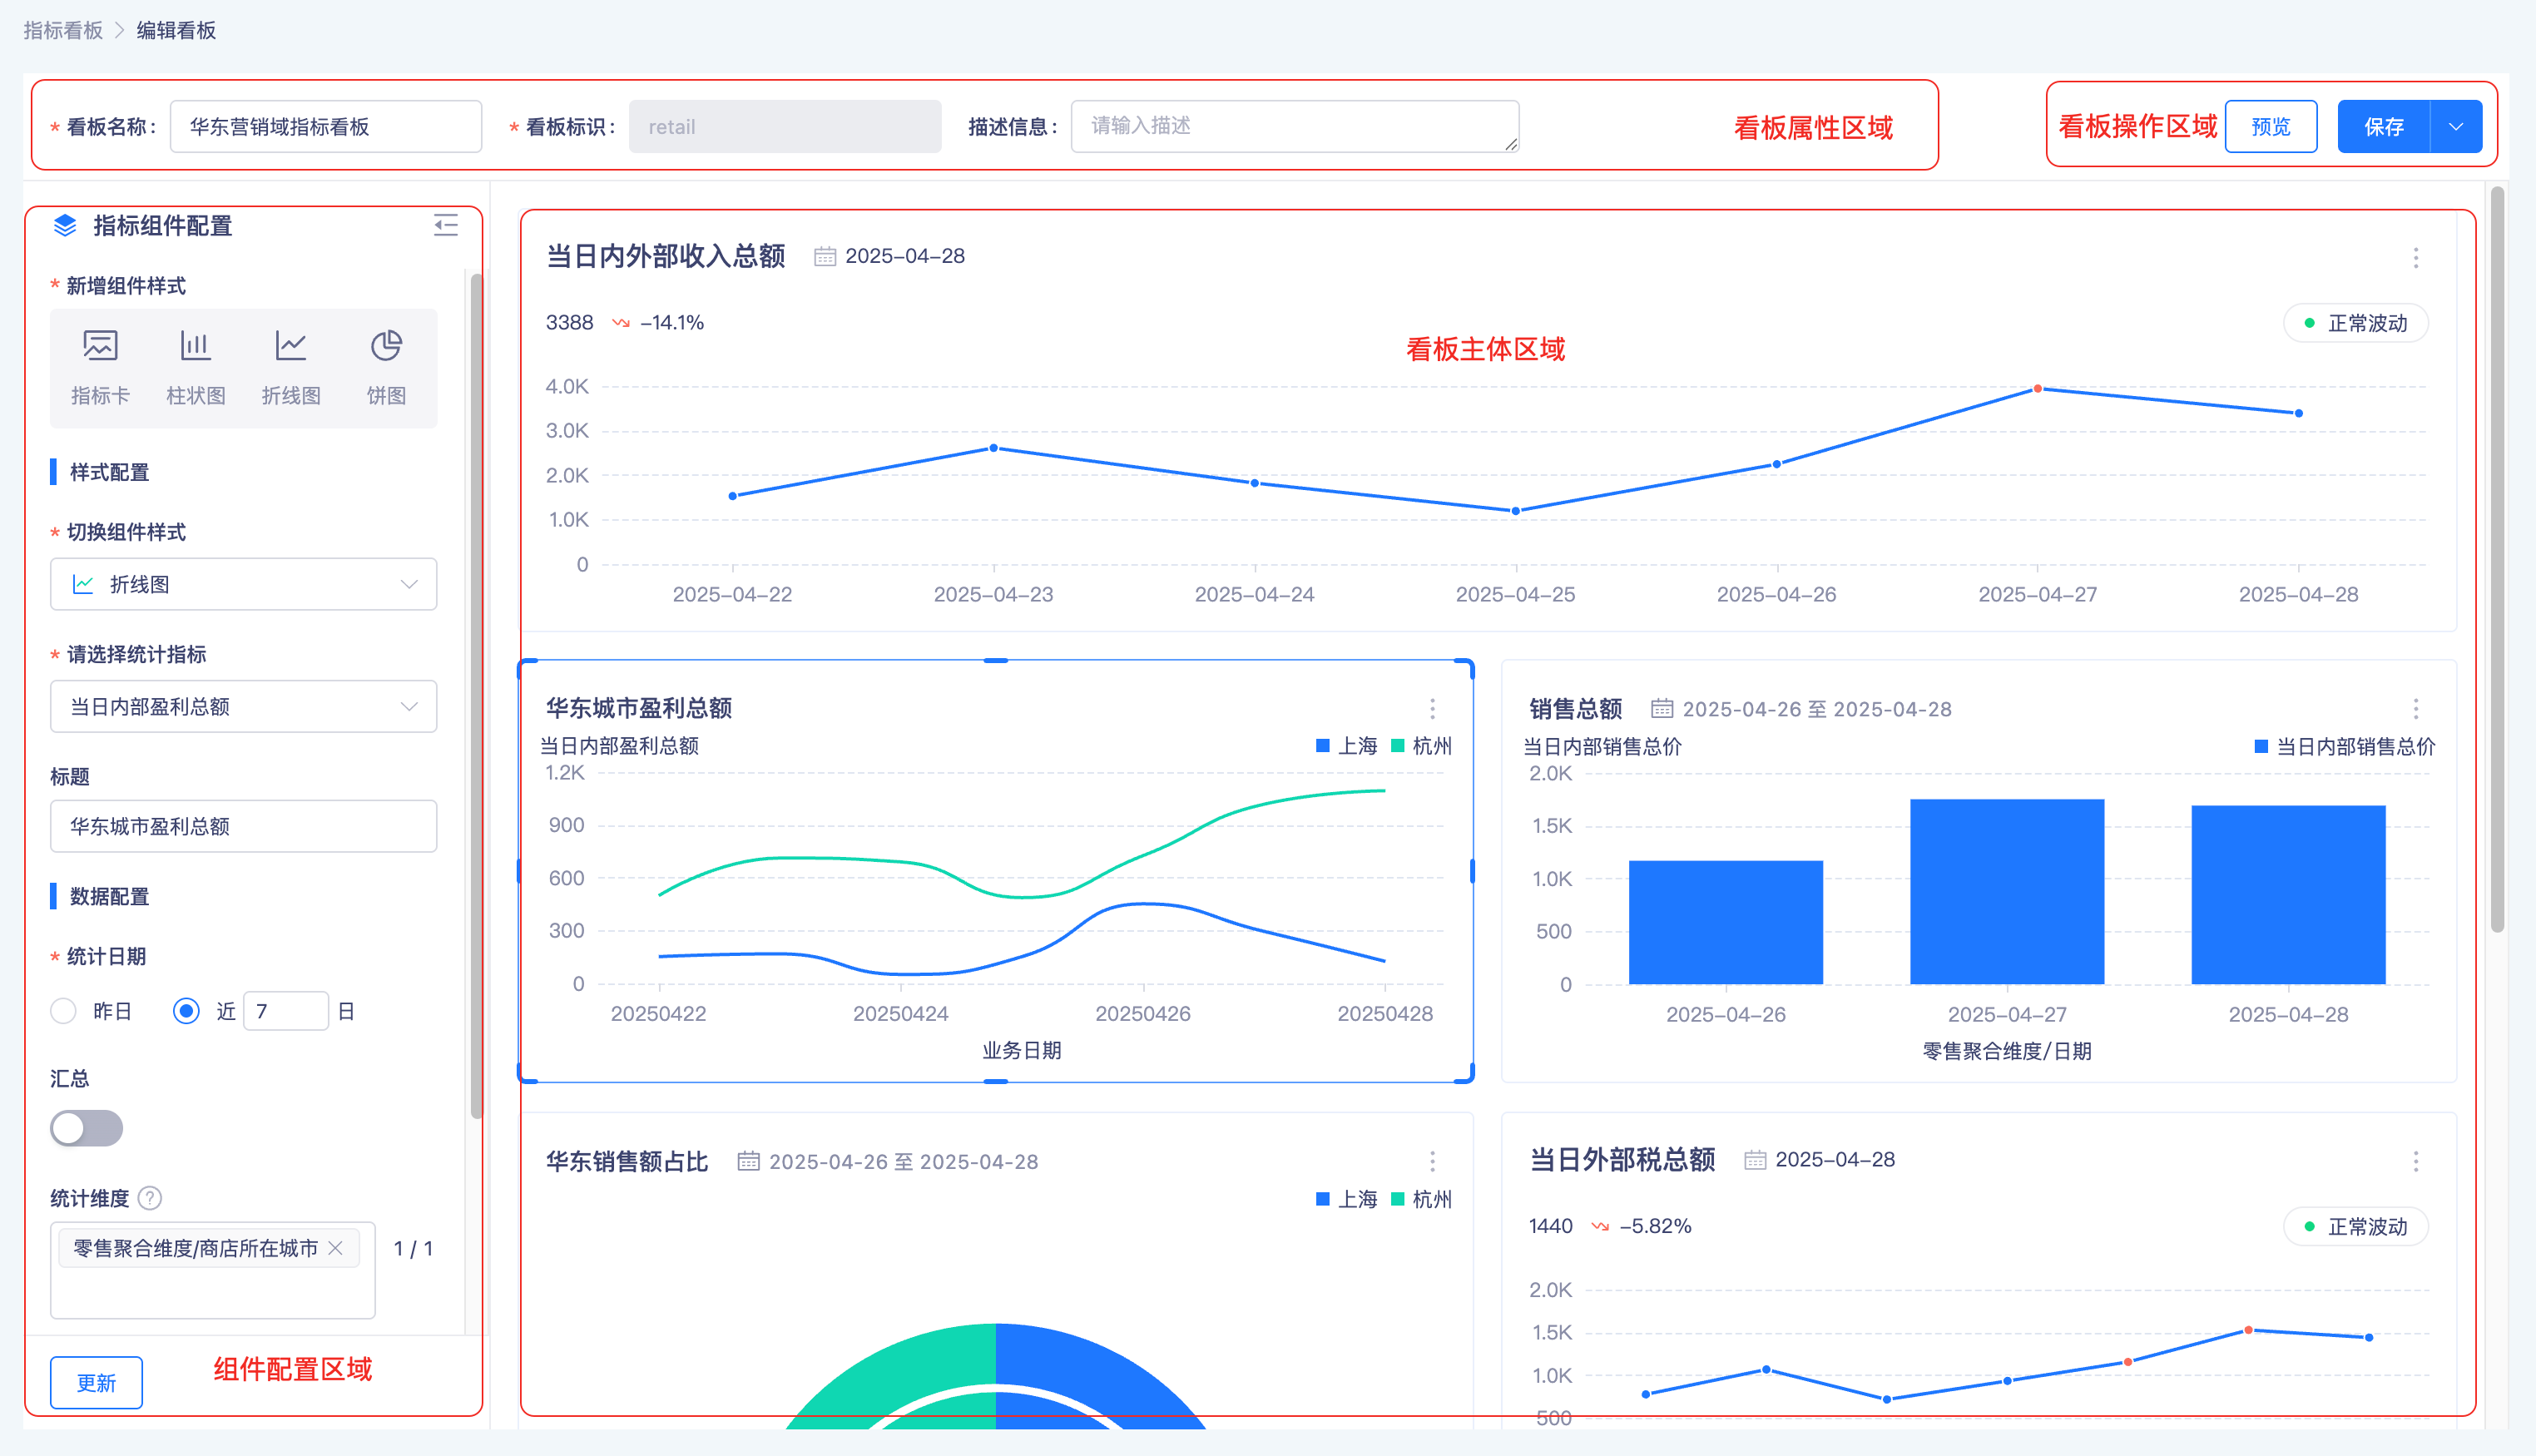Viewport: 2536px width, 1456px height.
Task: Click the downtrend icon beside -14.1%
Action: pyautogui.click(x=621, y=323)
